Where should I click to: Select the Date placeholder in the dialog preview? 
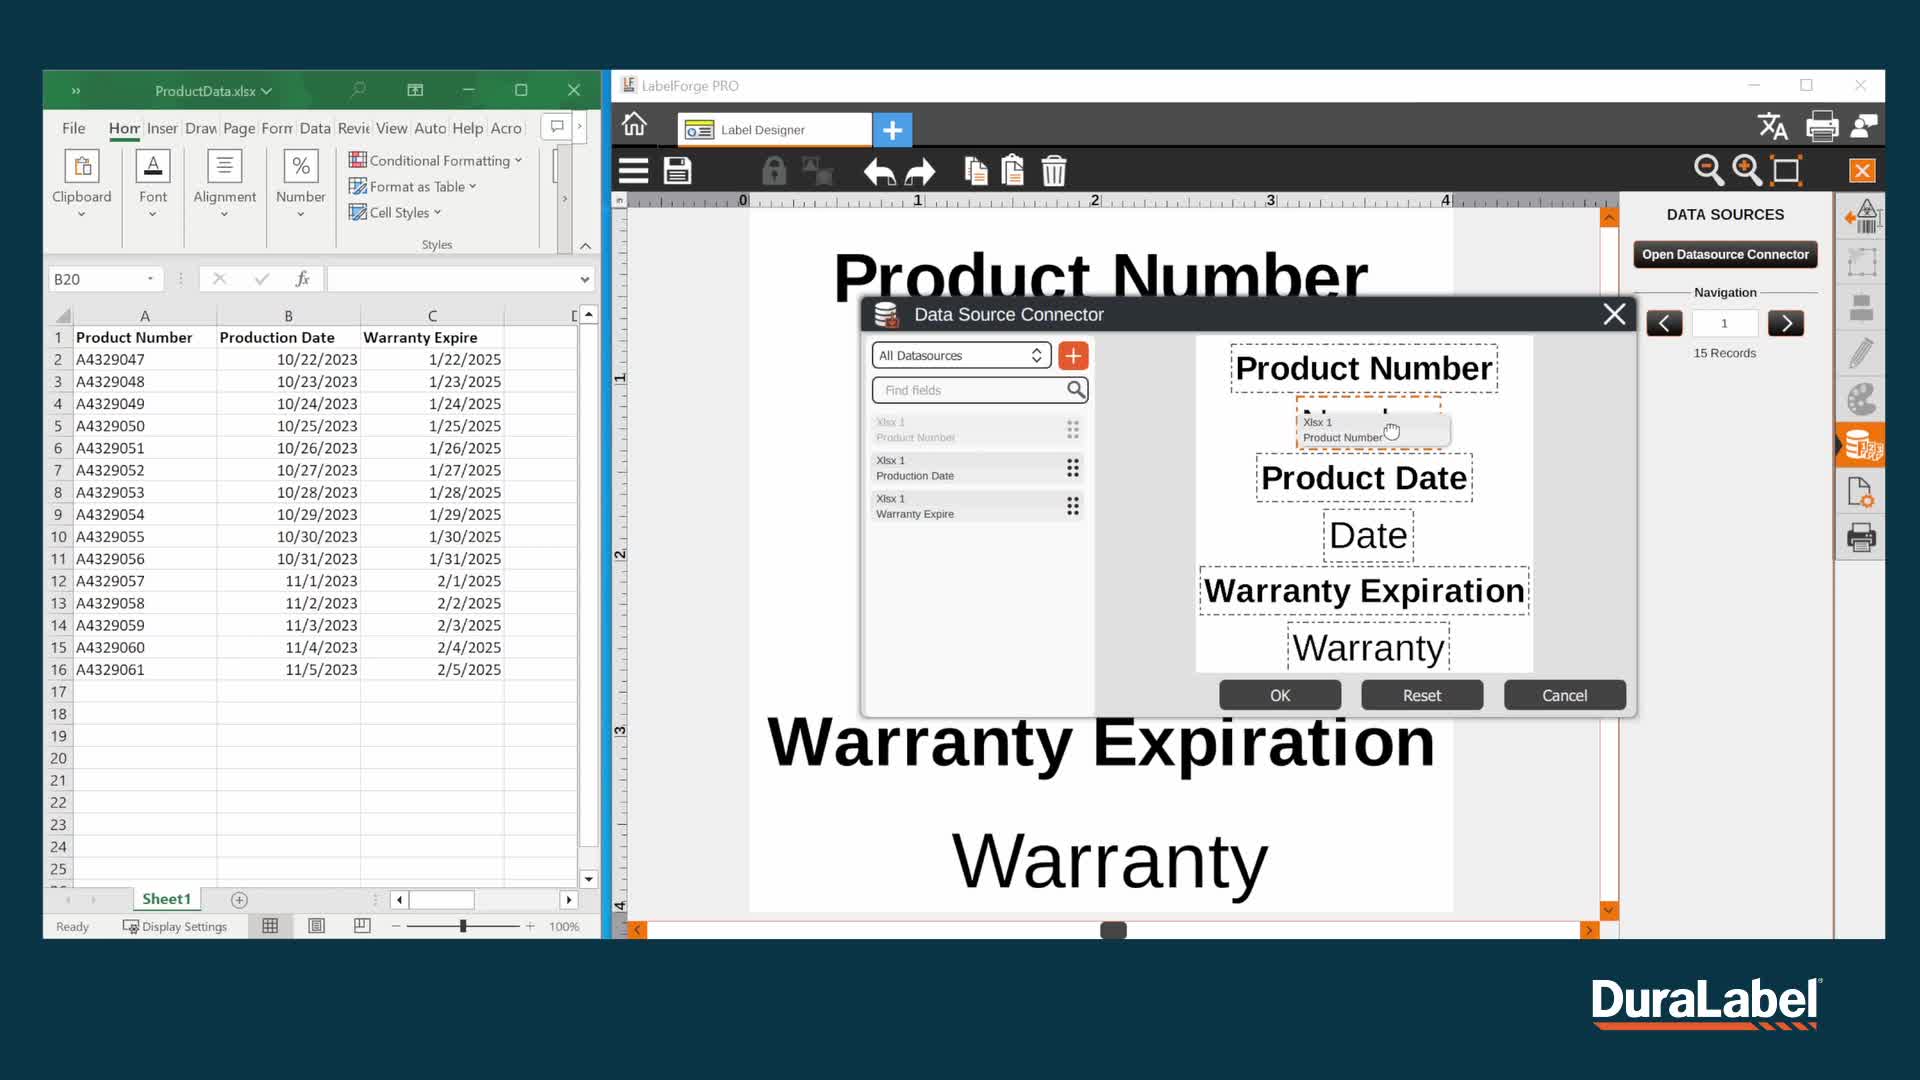click(x=1368, y=536)
